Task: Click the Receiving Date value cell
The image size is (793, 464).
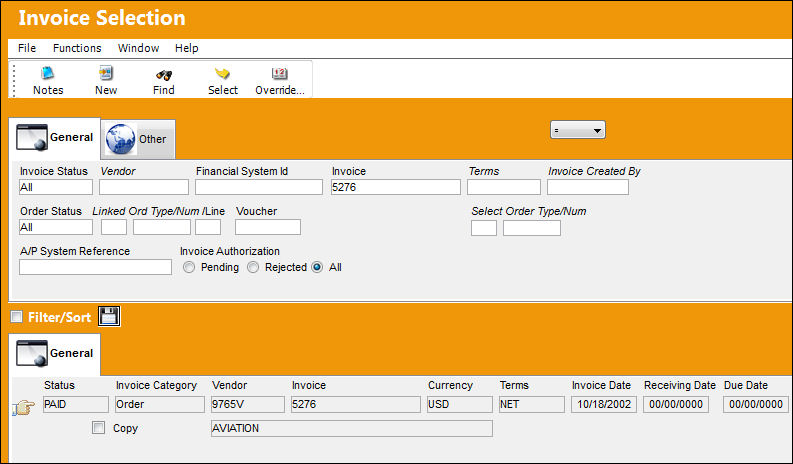Action: 676,404
